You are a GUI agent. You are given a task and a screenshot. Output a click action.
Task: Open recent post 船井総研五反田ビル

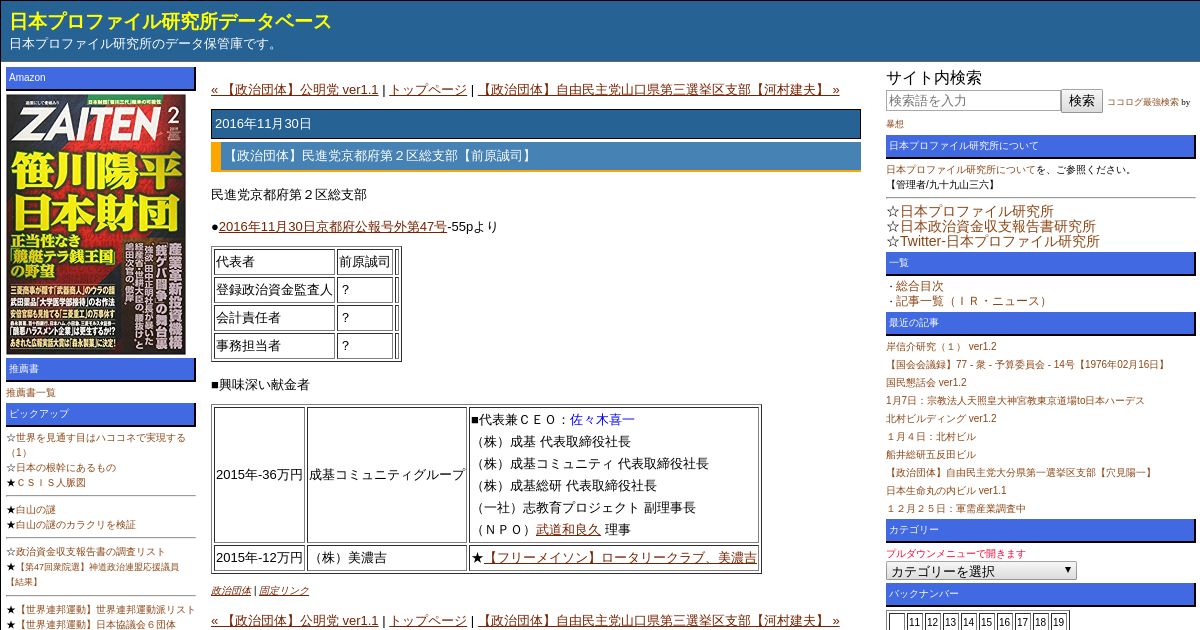(931, 455)
